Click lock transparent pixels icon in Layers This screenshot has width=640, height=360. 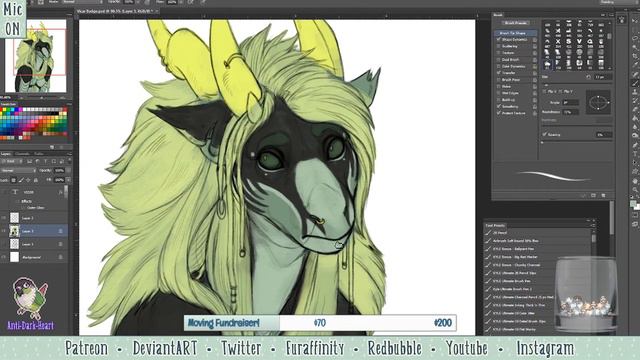point(13,180)
